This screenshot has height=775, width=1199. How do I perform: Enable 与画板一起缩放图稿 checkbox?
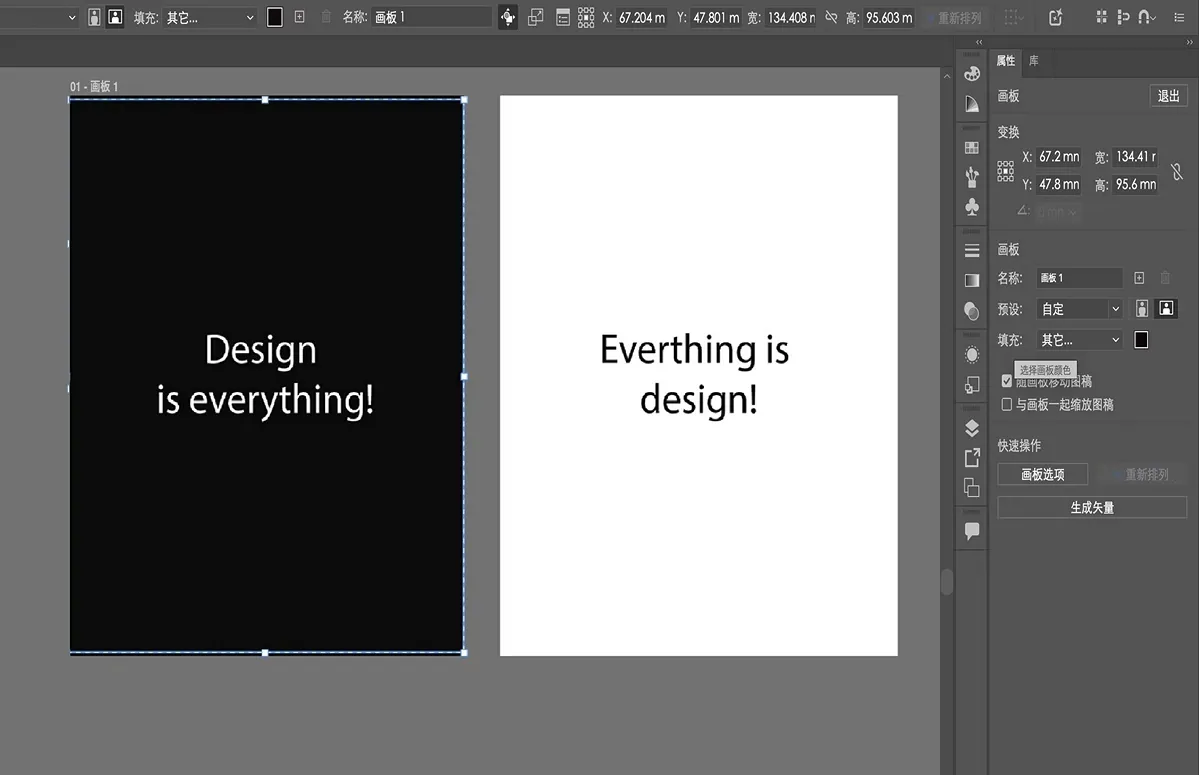coord(1007,405)
